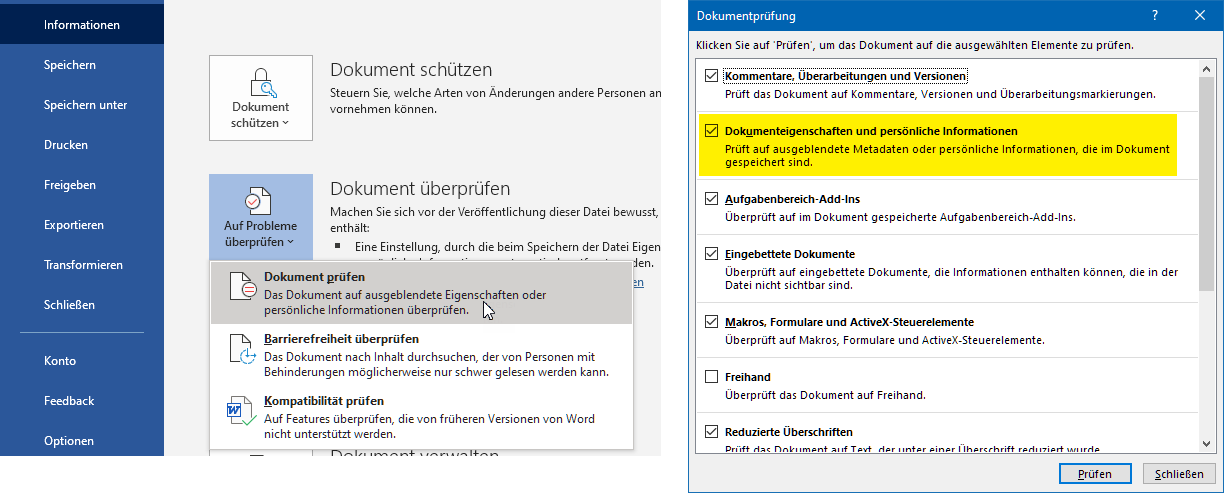Viewport: 1224px width, 493px height.
Task: Click the Dokument prüfen document icon
Action: tap(242, 286)
